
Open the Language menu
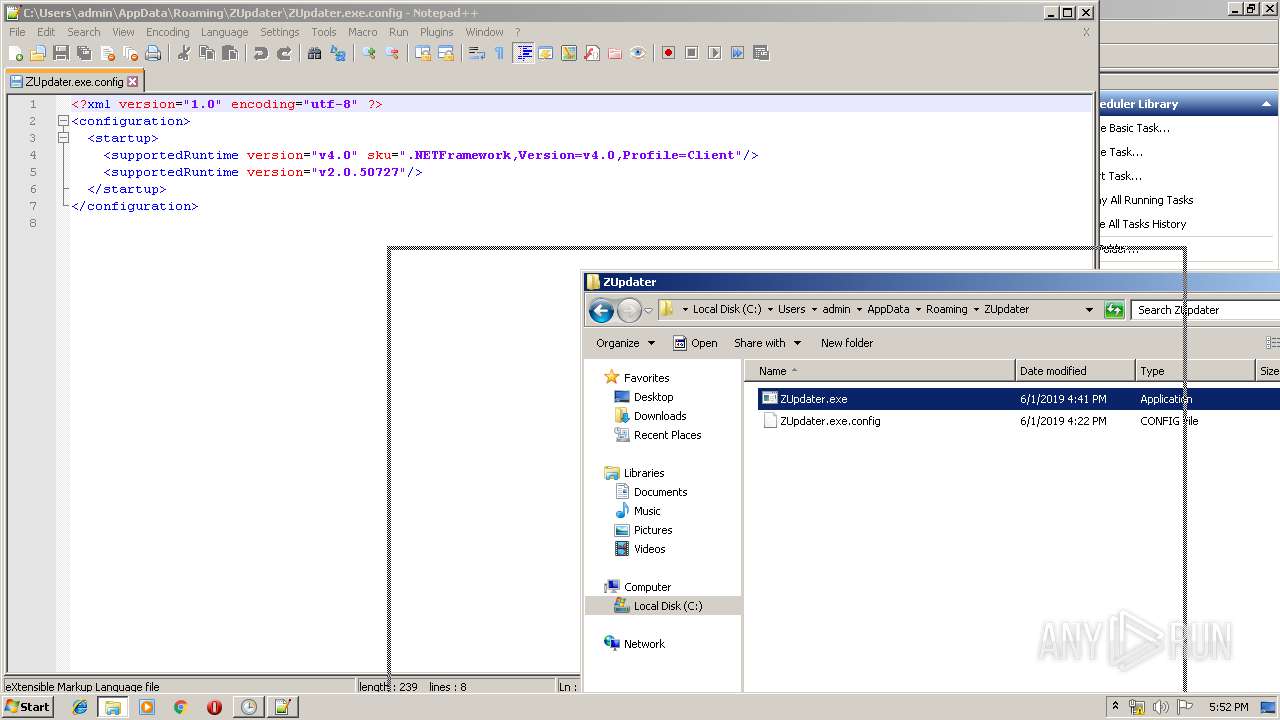(x=224, y=32)
